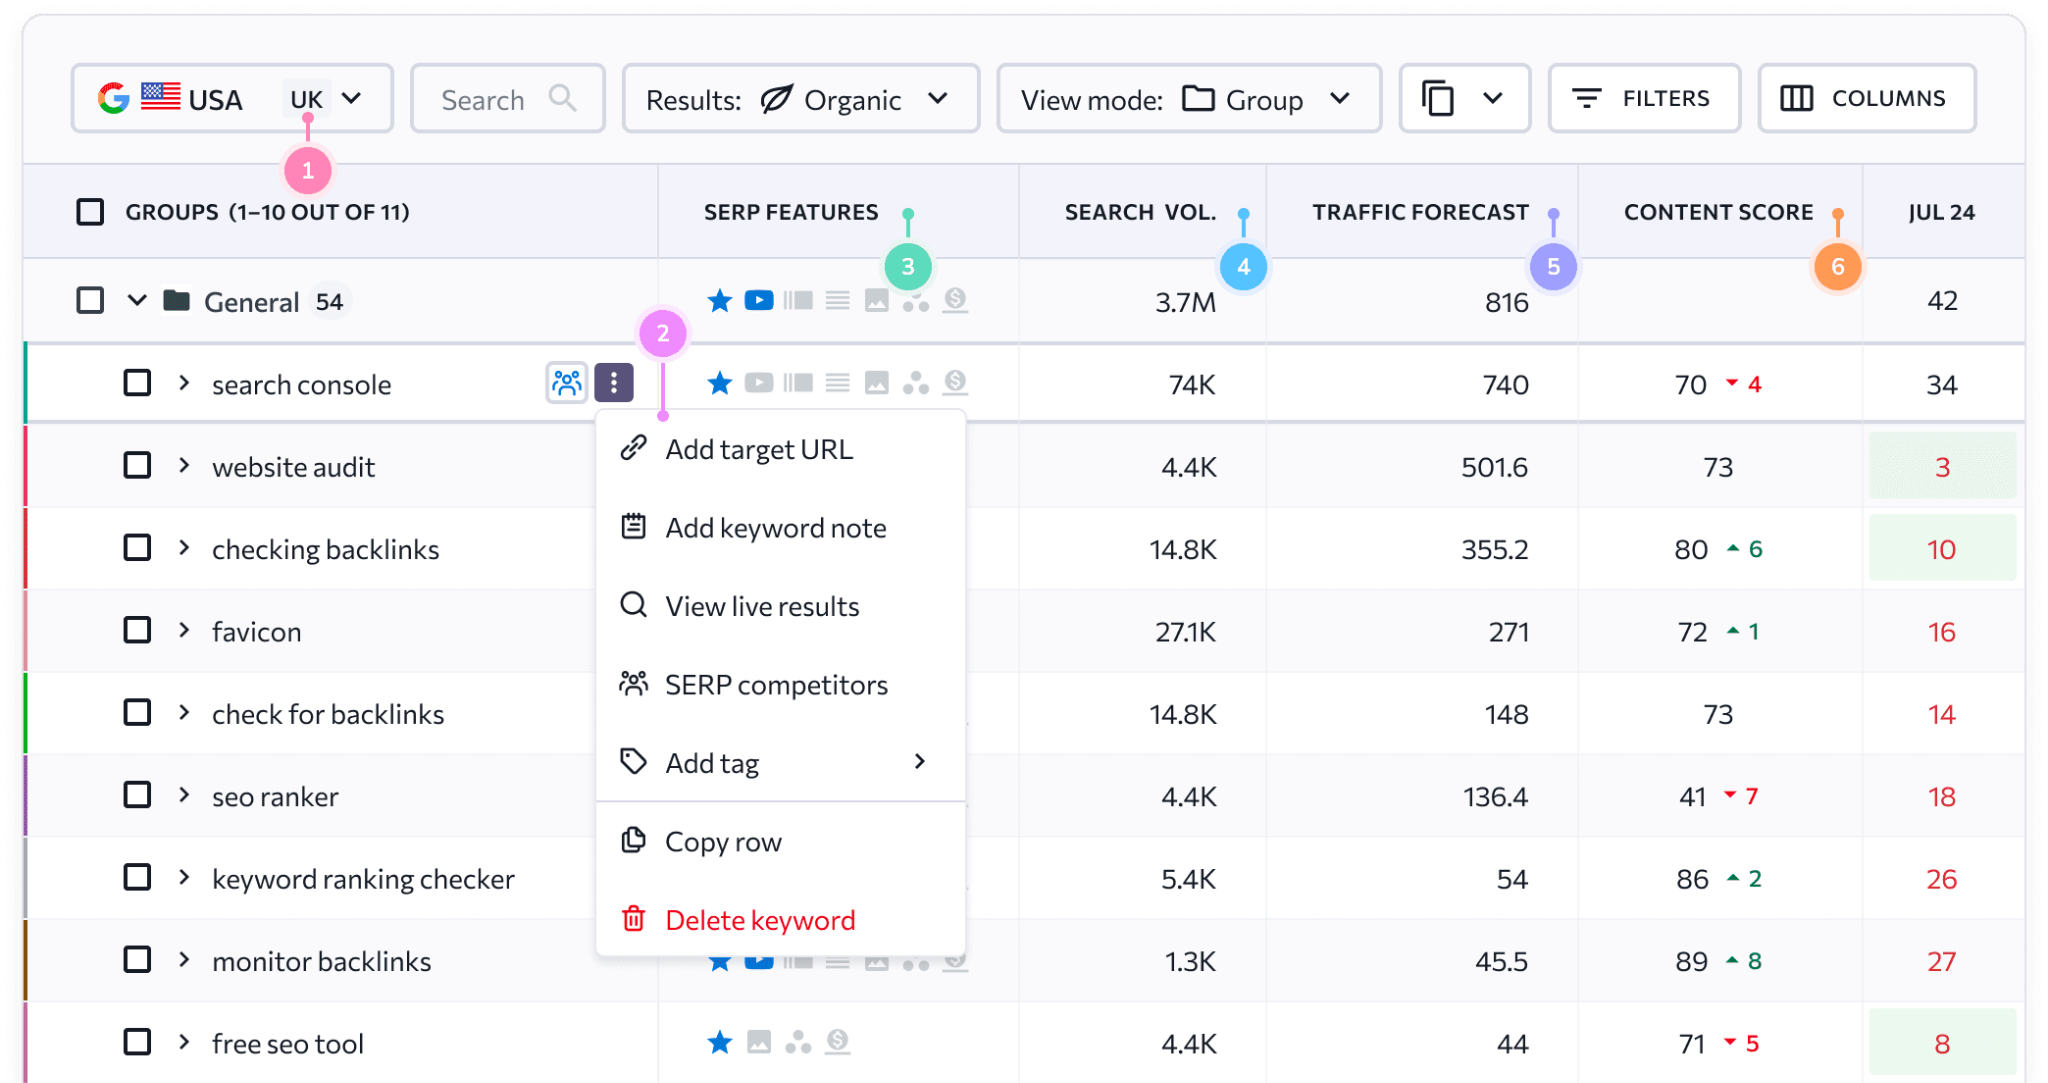The height and width of the screenshot is (1083, 2048).
Task: Select Add target URL from context menu
Action: (x=759, y=448)
